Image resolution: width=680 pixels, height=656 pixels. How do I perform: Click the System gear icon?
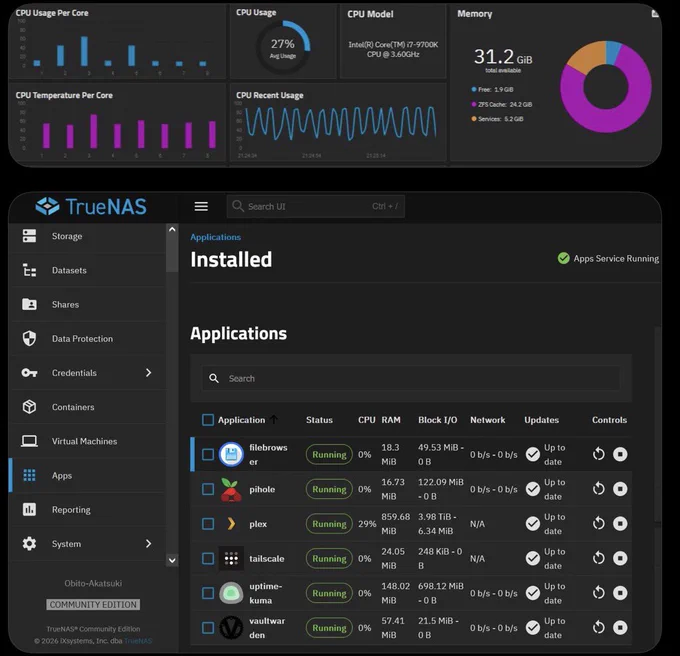coord(29,544)
